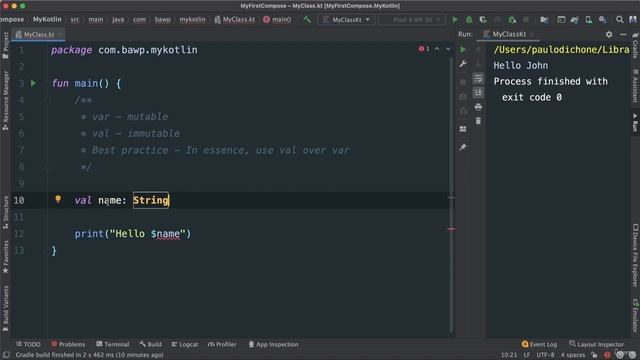Click the main() breadcrumb
This screenshot has height=360, width=640.
coord(277,19)
